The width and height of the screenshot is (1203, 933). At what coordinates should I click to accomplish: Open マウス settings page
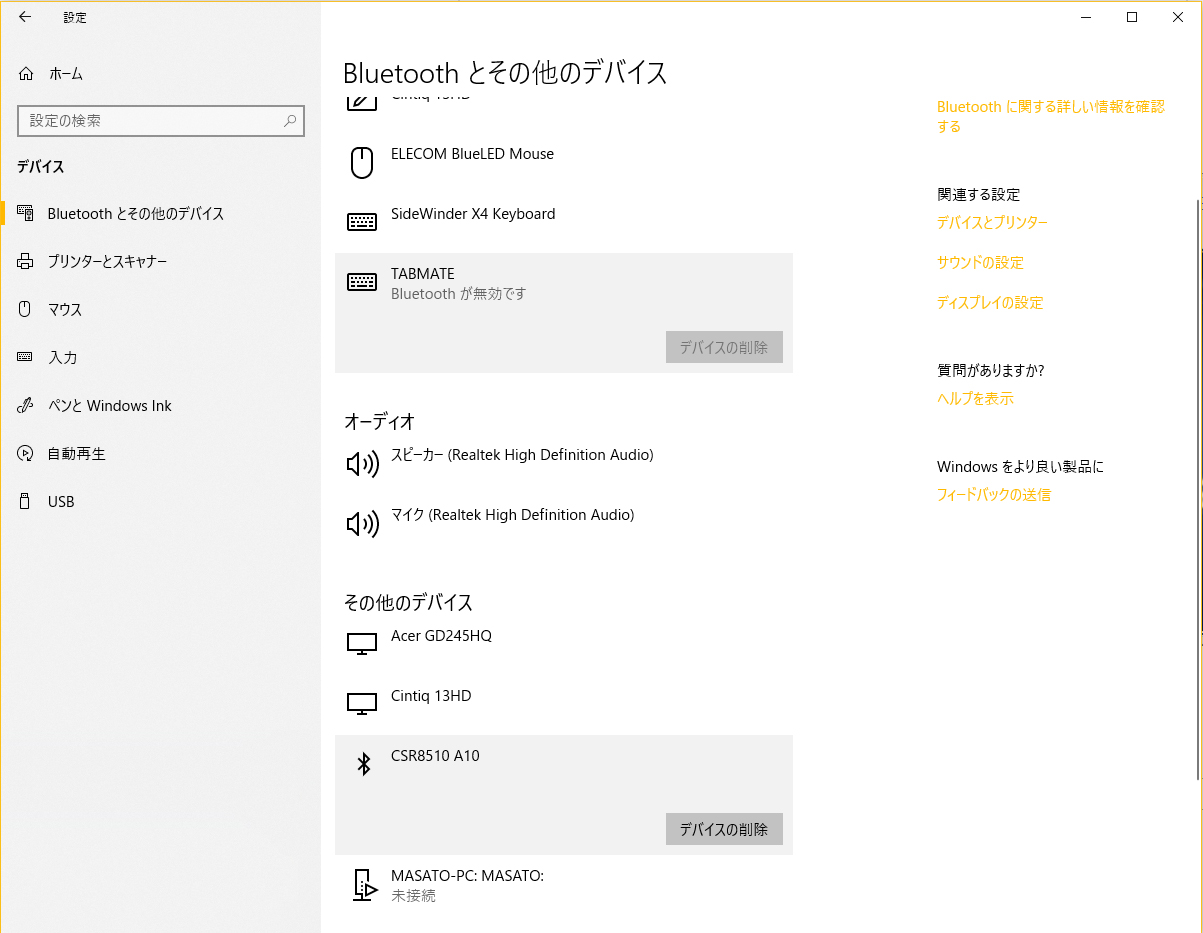pyautogui.click(x=65, y=310)
